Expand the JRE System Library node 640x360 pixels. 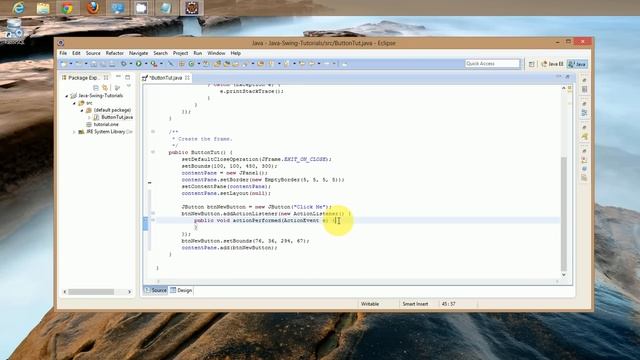(74, 132)
